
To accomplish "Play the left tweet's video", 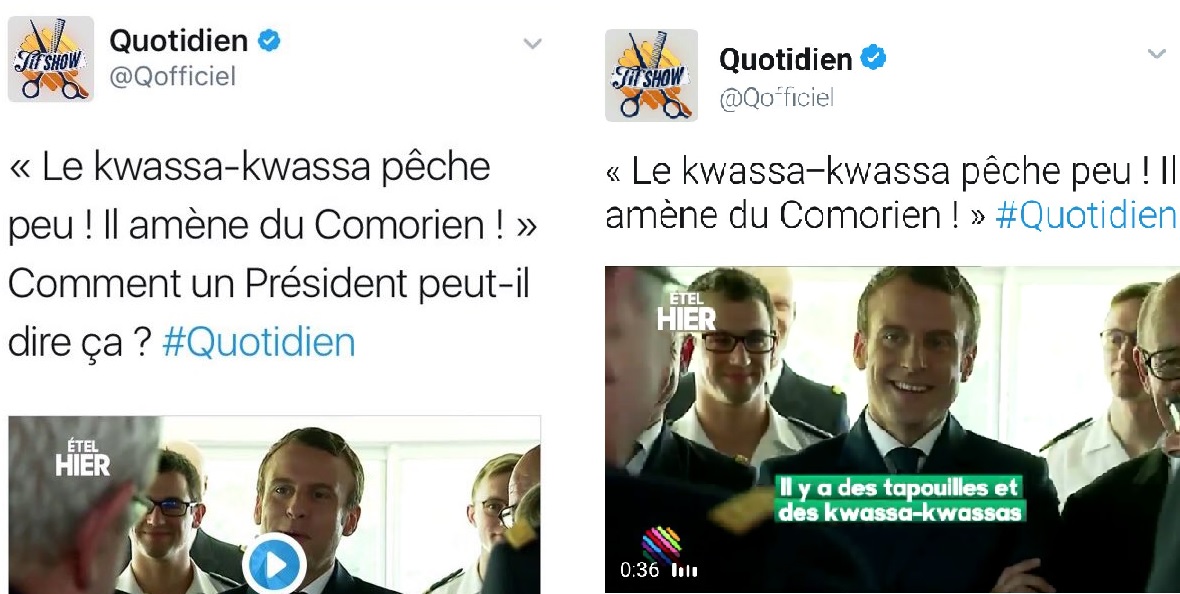I will click(274, 564).
